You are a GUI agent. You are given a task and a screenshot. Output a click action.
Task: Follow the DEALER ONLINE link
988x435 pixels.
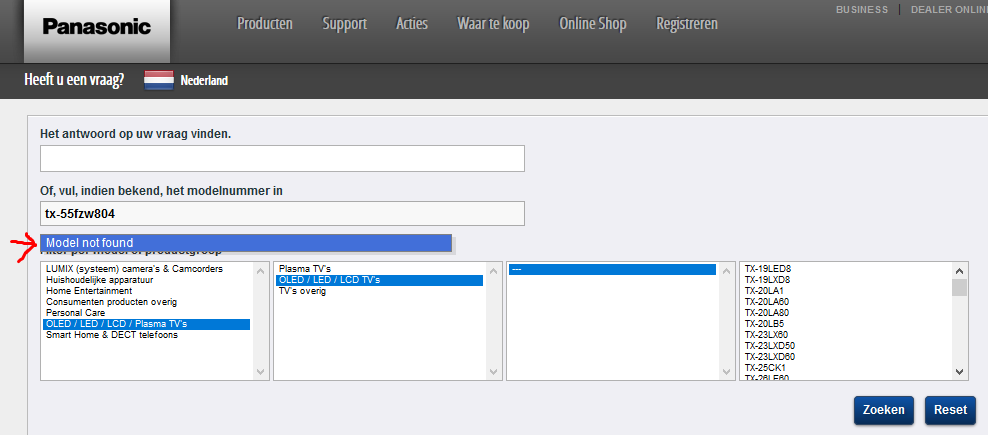pos(949,9)
